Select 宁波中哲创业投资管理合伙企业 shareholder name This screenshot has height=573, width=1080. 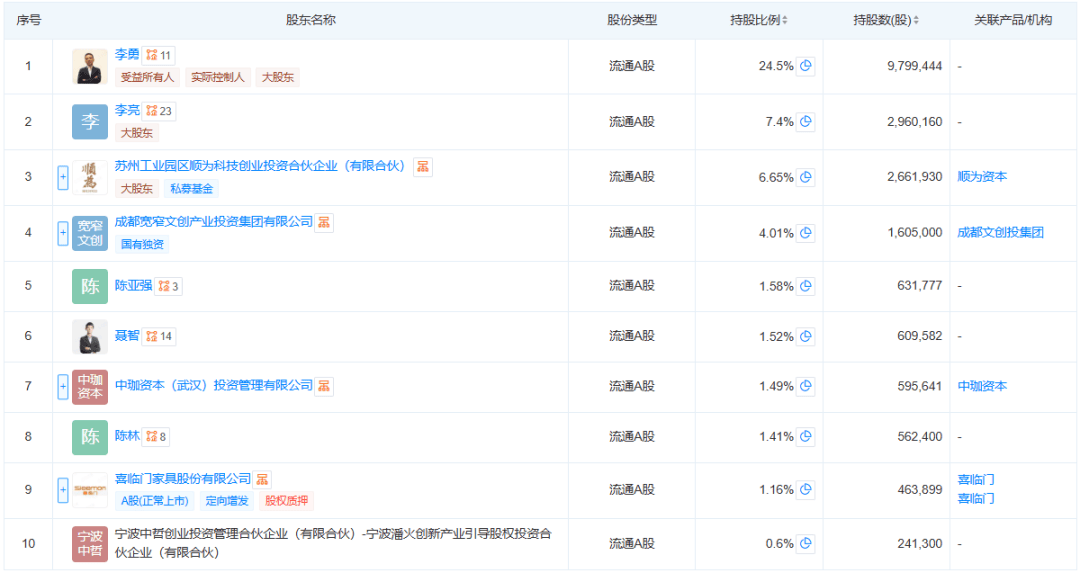click(333, 543)
